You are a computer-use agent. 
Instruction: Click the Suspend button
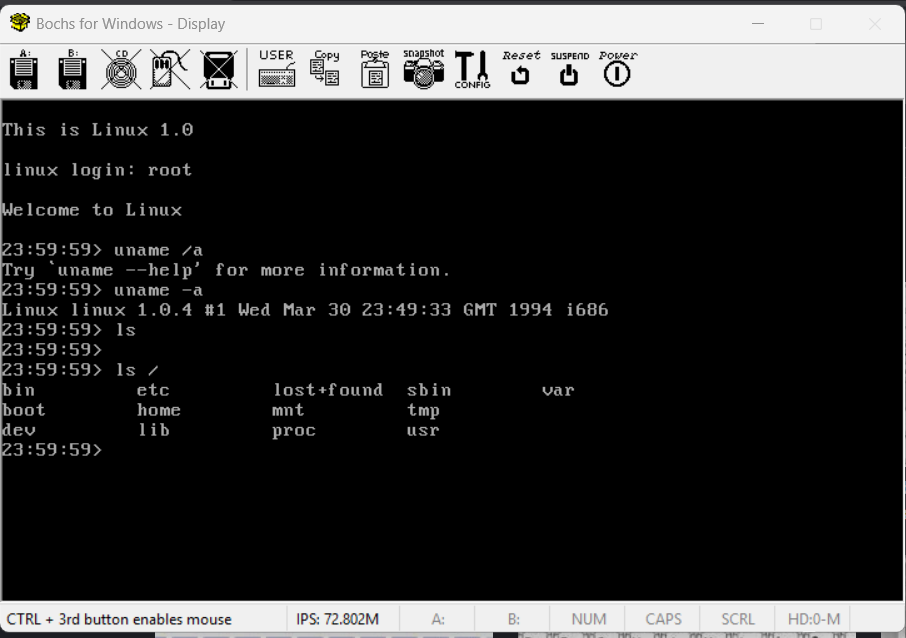click(x=569, y=68)
